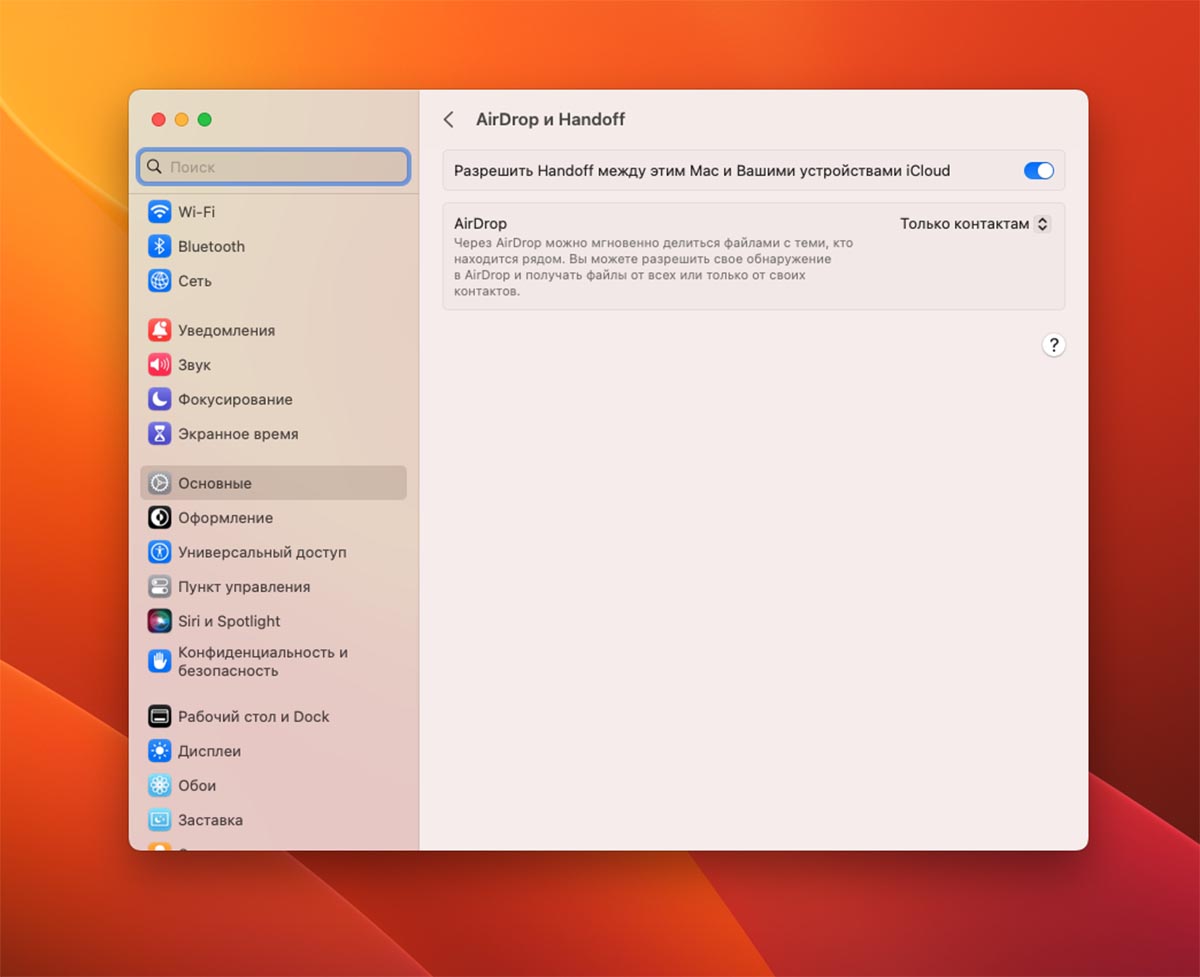Open Siri и Spotlight icon

[x=160, y=621]
